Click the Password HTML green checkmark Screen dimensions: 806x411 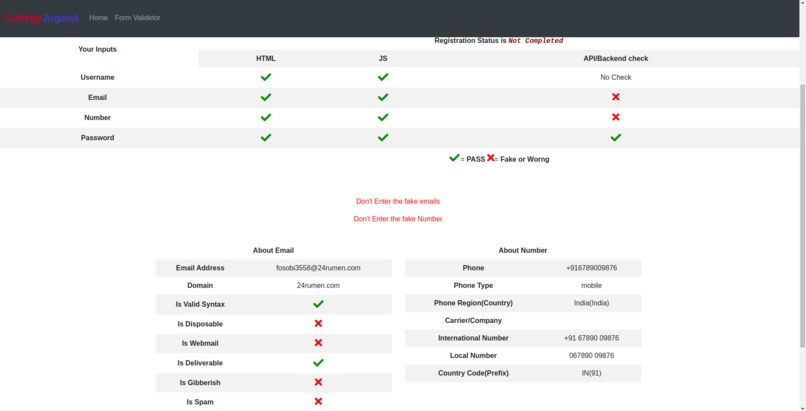(x=266, y=137)
